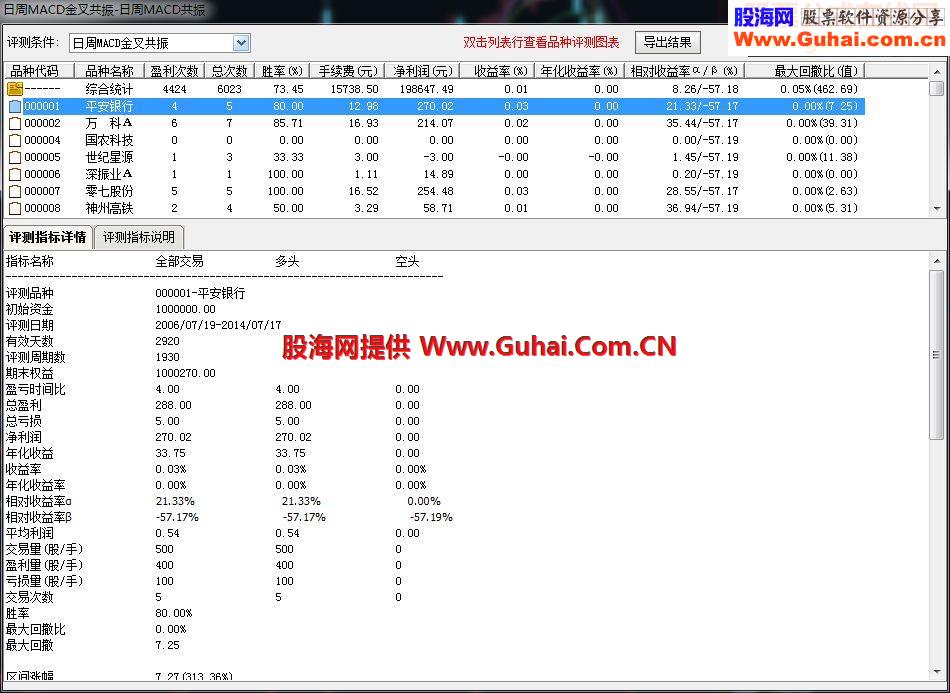
Task: Click the 期末权益 value 1000270.00
Action: [185, 373]
